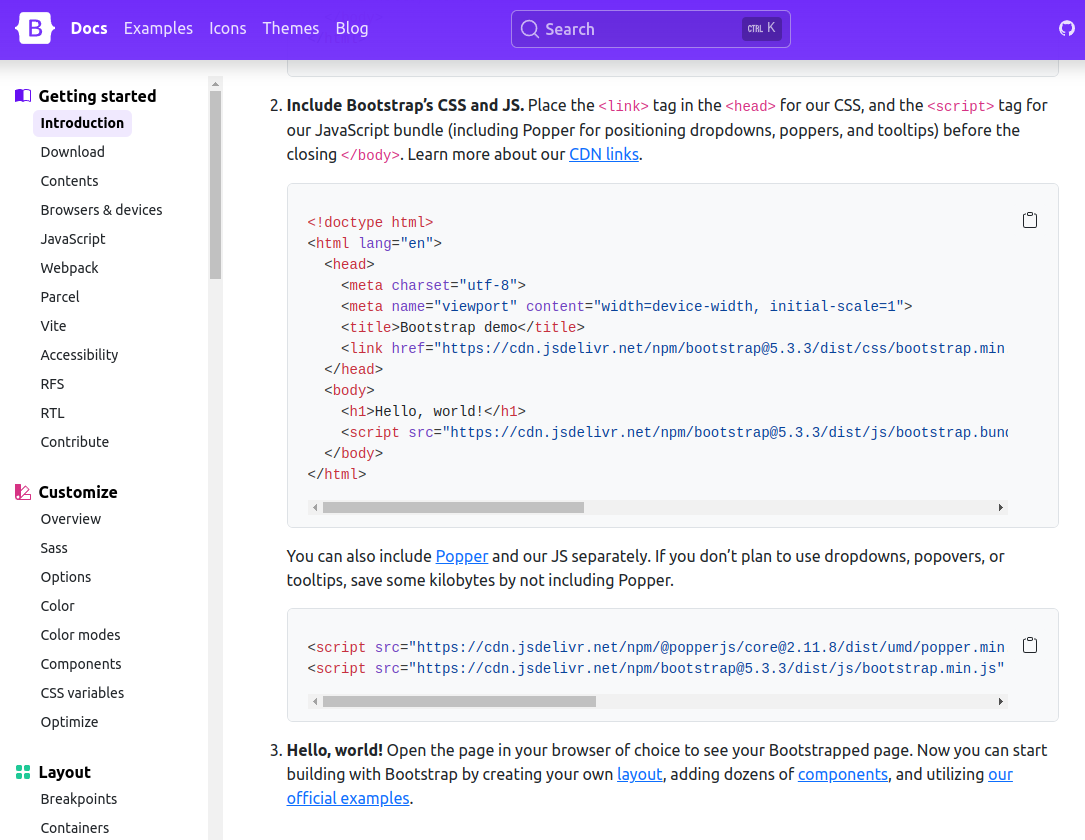Open the Docs nav item
The width and height of the screenshot is (1085, 840).
[x=89, y=28]
